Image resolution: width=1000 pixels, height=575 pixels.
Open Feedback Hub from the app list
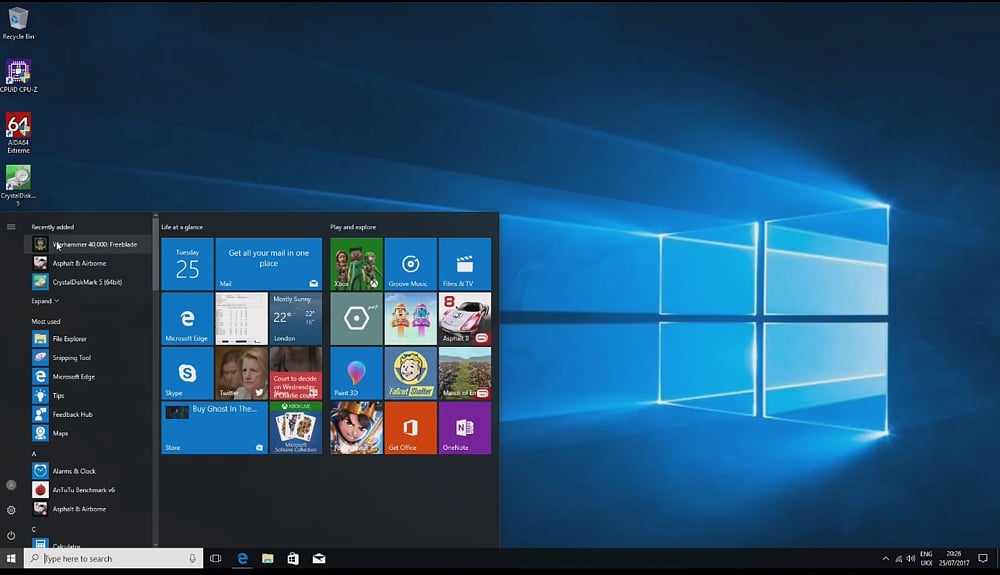(x=72, y=414)
